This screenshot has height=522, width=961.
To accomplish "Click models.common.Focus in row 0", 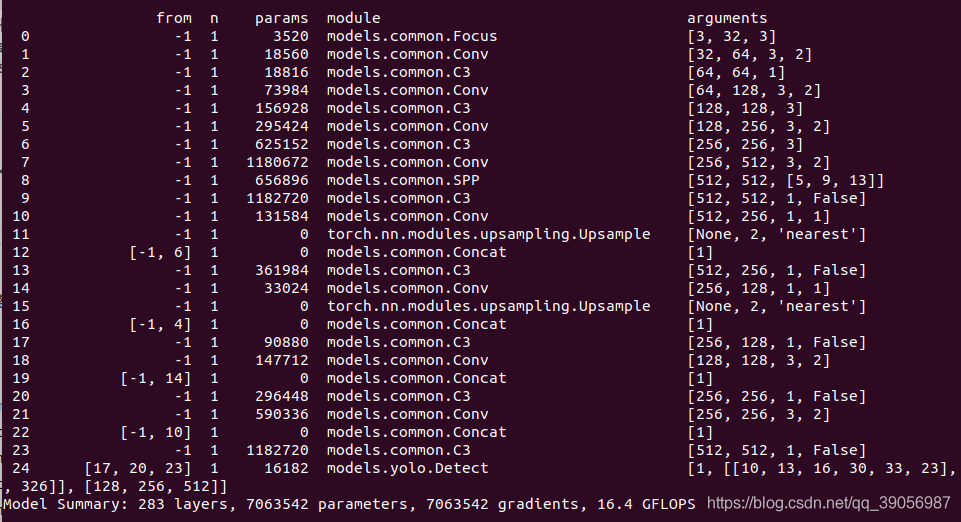I will (411, 36).
